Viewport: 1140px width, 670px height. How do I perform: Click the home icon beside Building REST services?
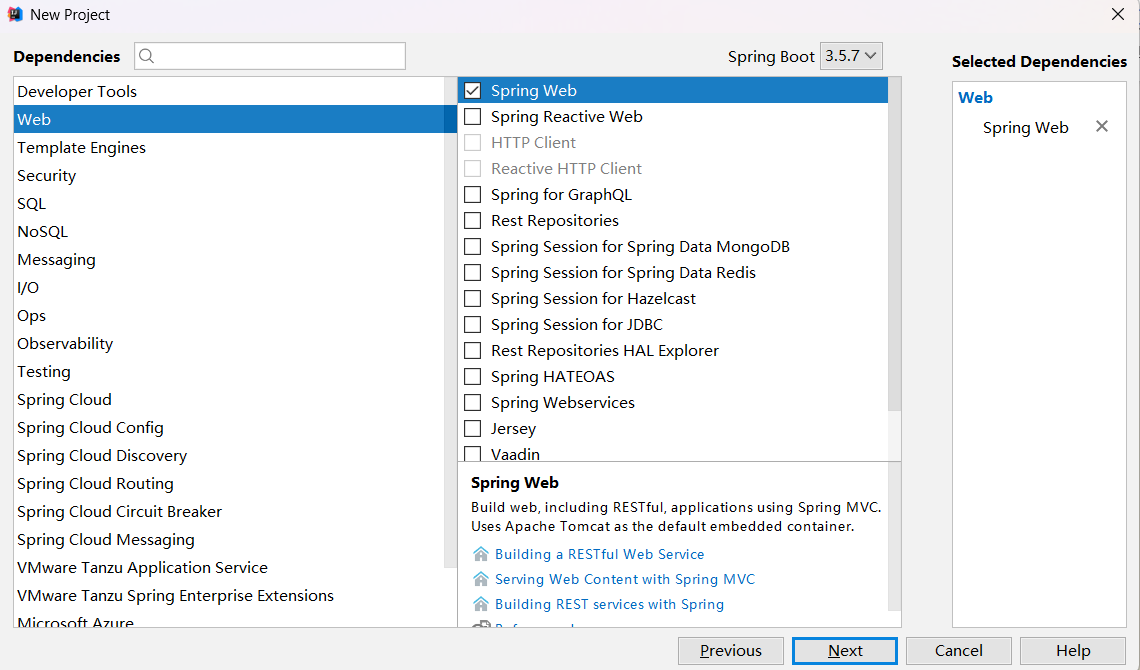pos(481,604)
